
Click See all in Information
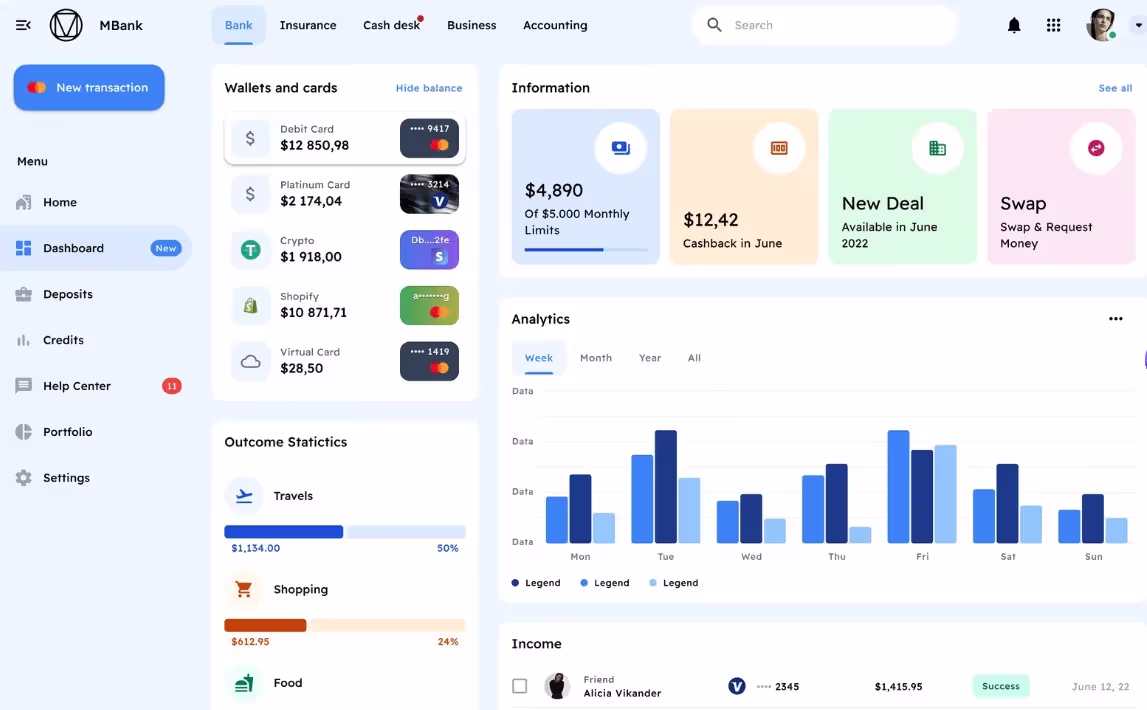(x=1114, y=88)
